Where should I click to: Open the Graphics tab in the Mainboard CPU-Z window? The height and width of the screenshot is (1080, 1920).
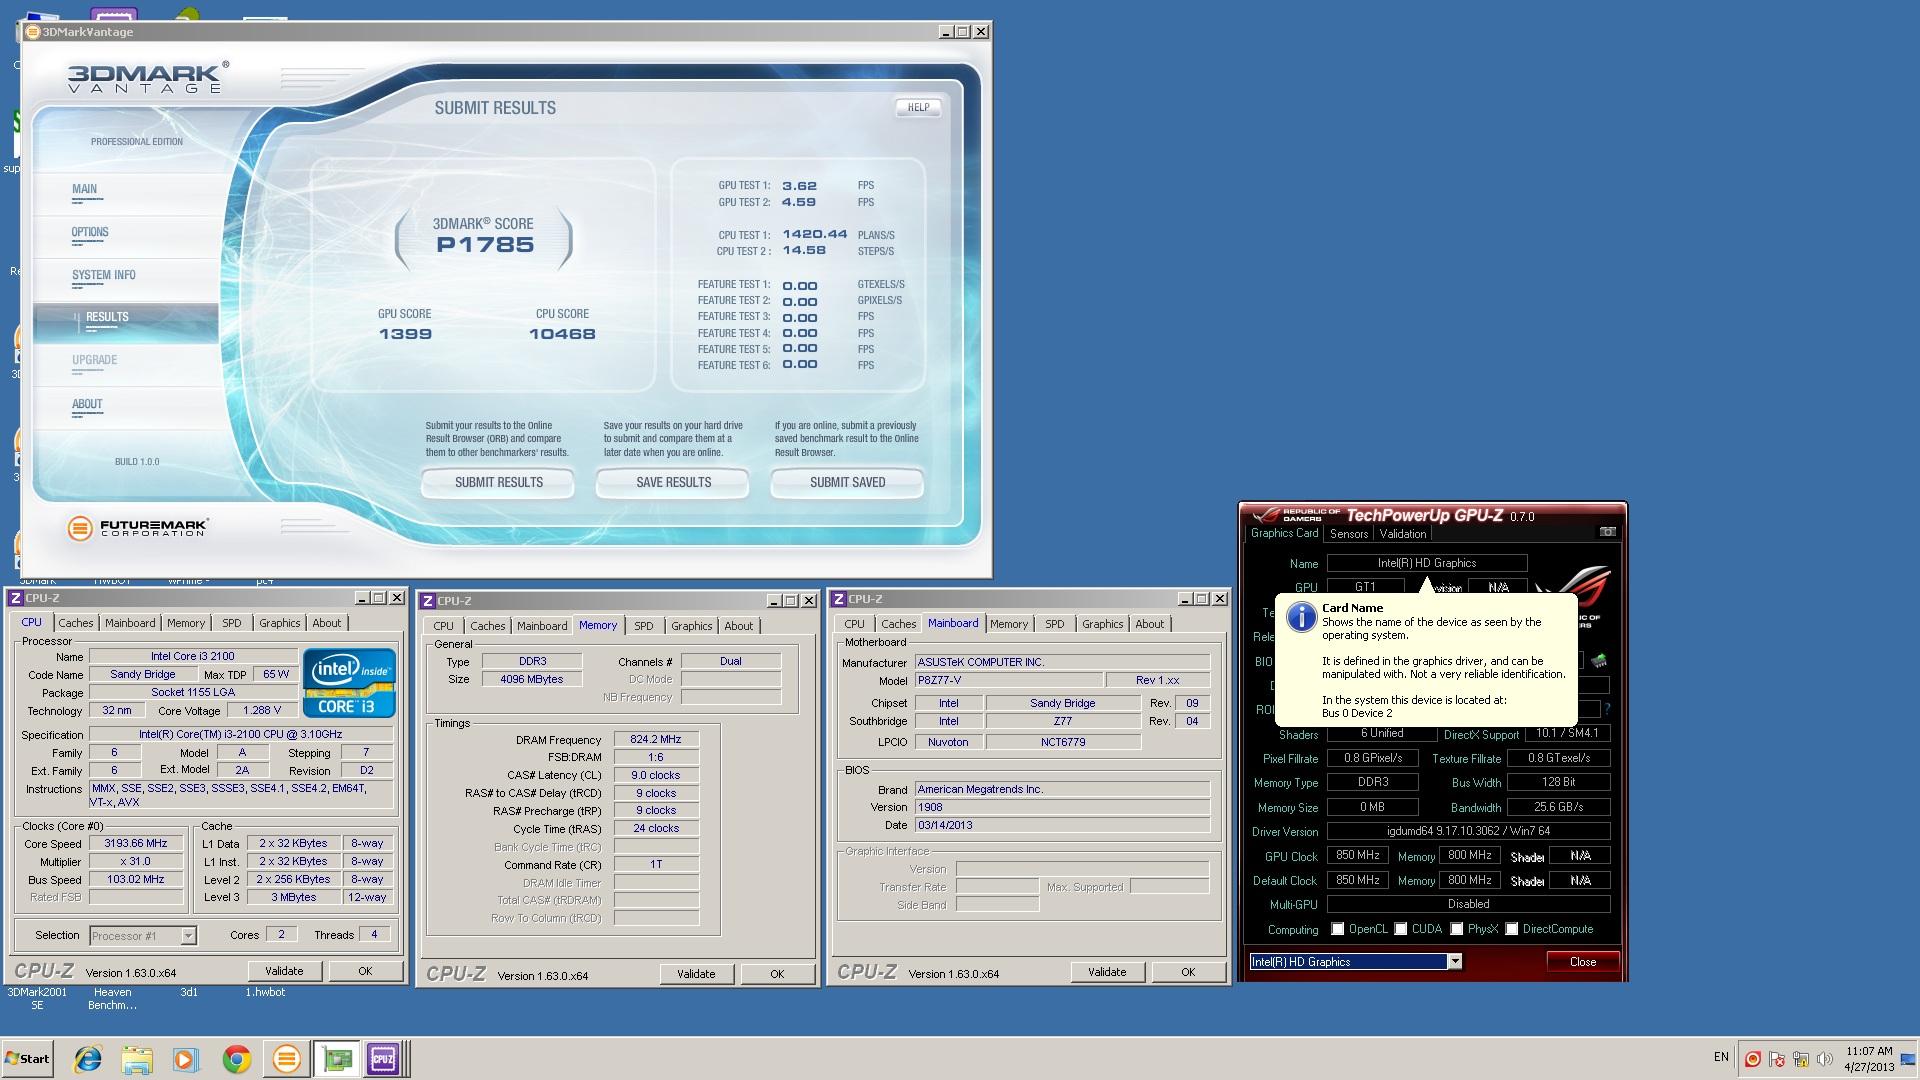click(x=1102, y=624)
